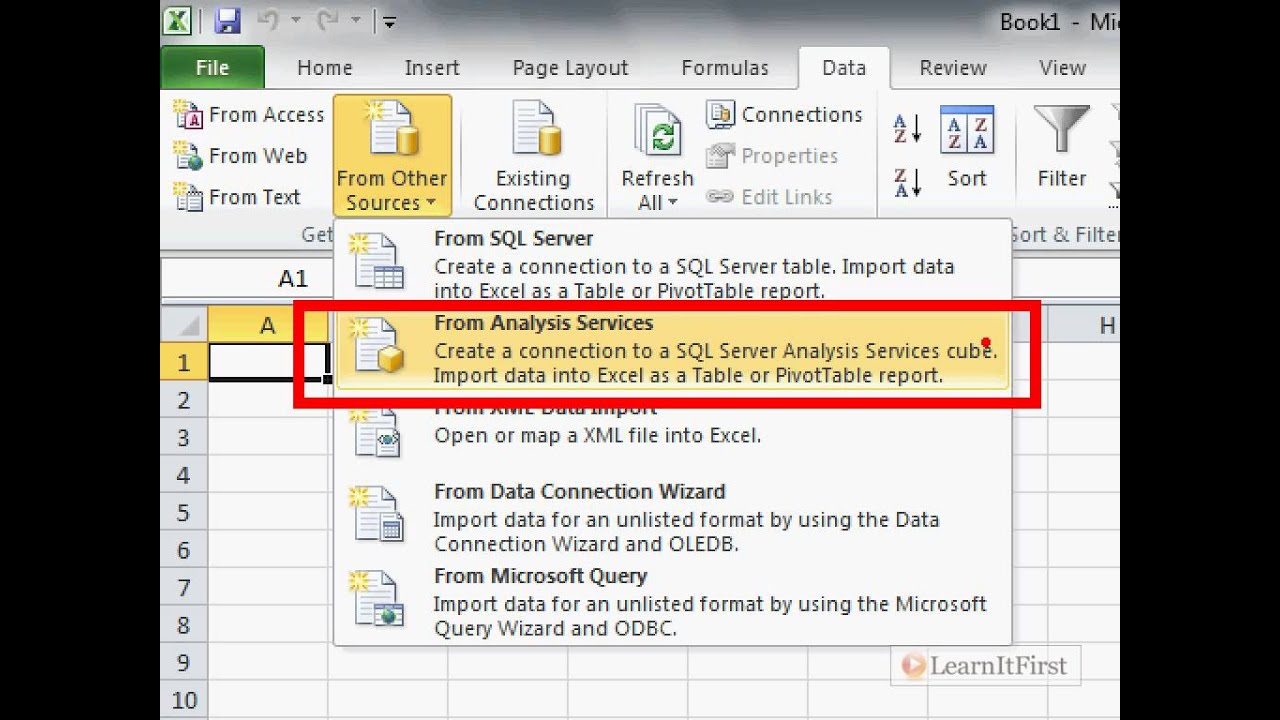Open Customize Quick Access Toolbar dropdown
The width and height of the screenshot is (1280, 720).
tap(389, 22)
